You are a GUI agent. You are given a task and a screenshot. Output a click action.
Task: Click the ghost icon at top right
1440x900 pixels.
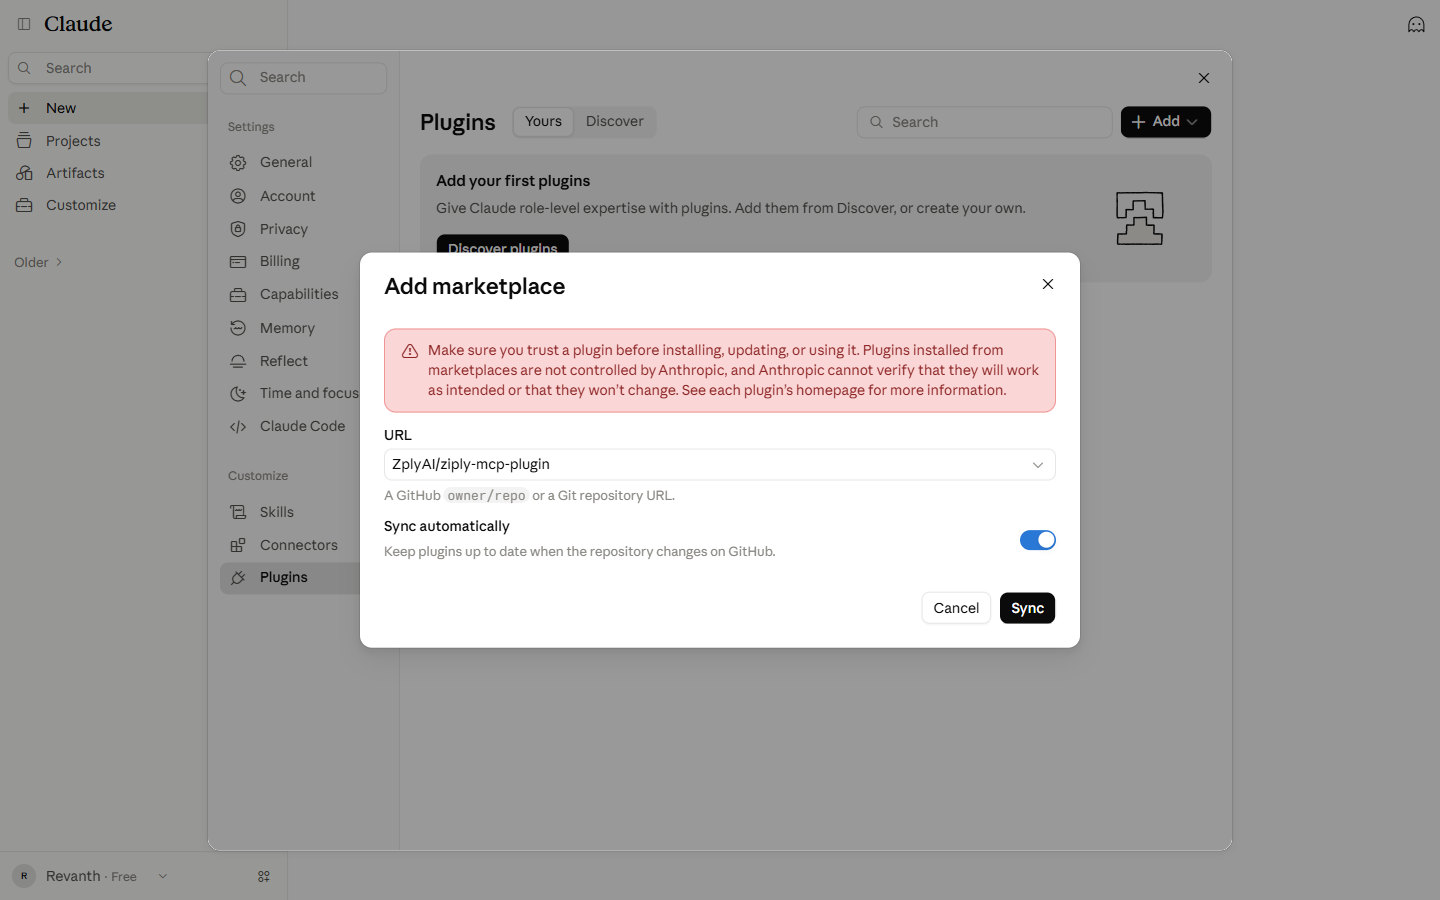point(1416,24)
